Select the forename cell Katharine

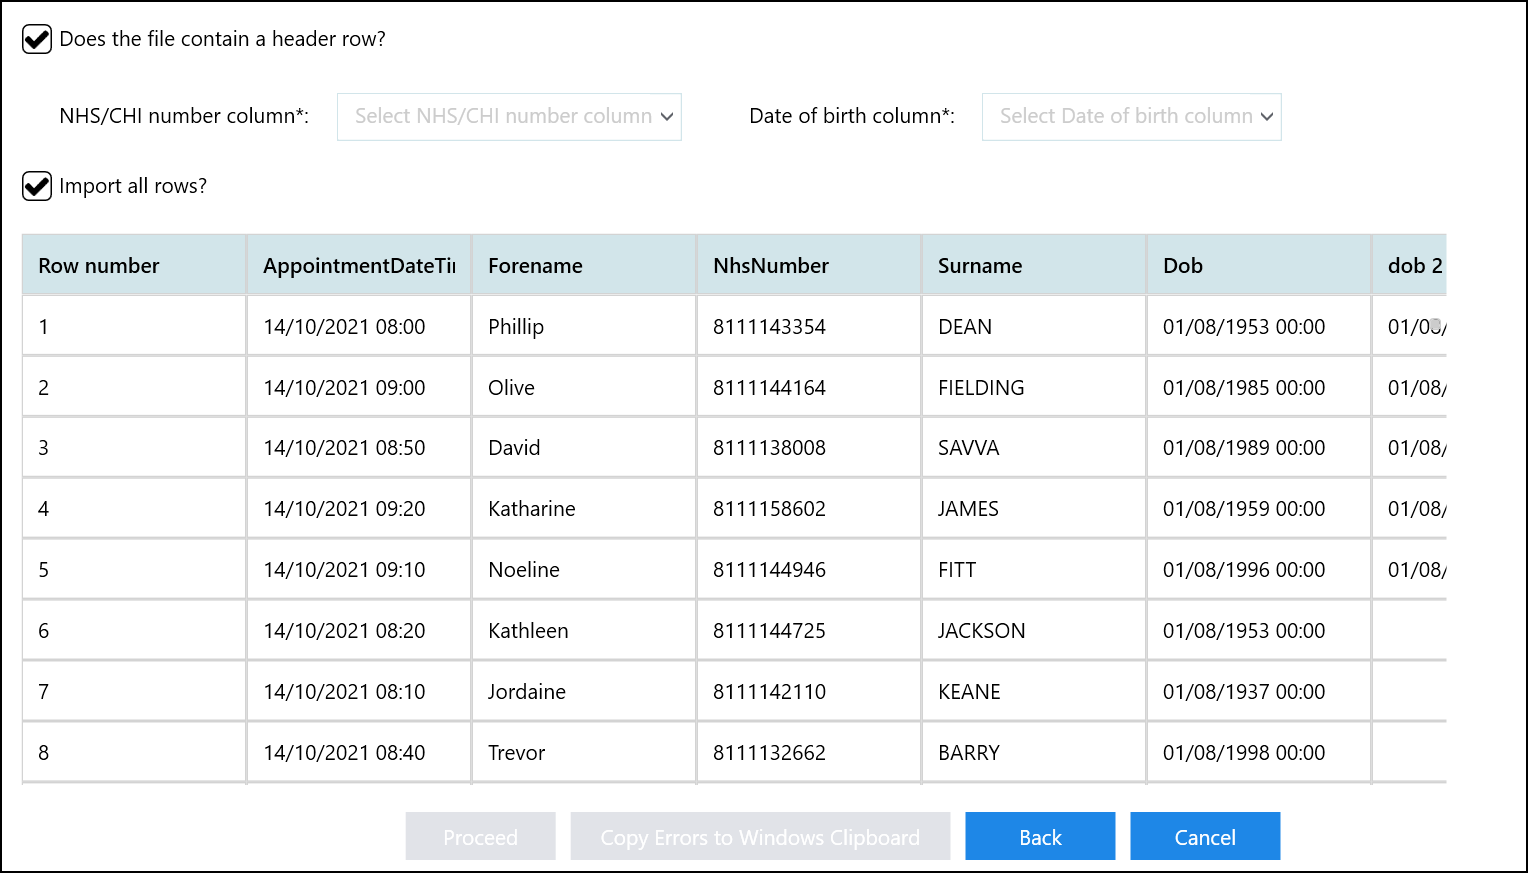click(x=531, y=509)
